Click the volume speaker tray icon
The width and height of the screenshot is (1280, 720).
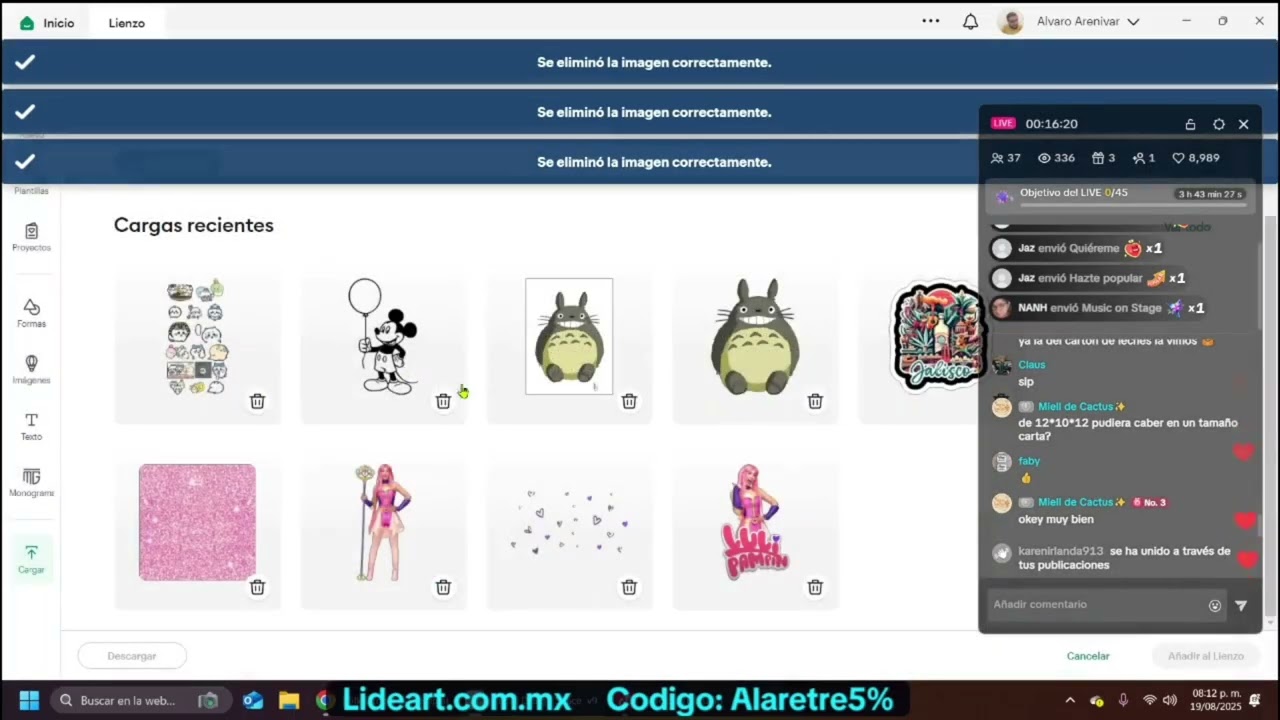[x=1169, y=700]
